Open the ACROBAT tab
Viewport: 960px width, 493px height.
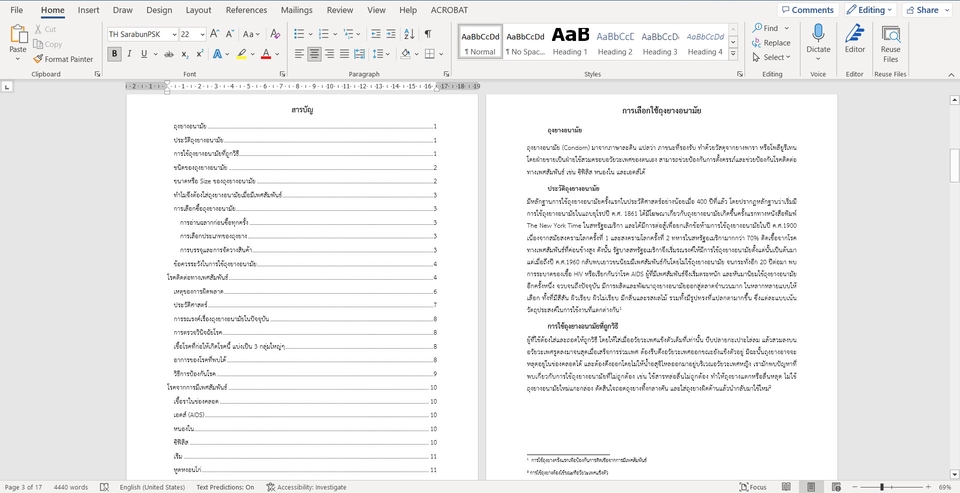(449, 10)
